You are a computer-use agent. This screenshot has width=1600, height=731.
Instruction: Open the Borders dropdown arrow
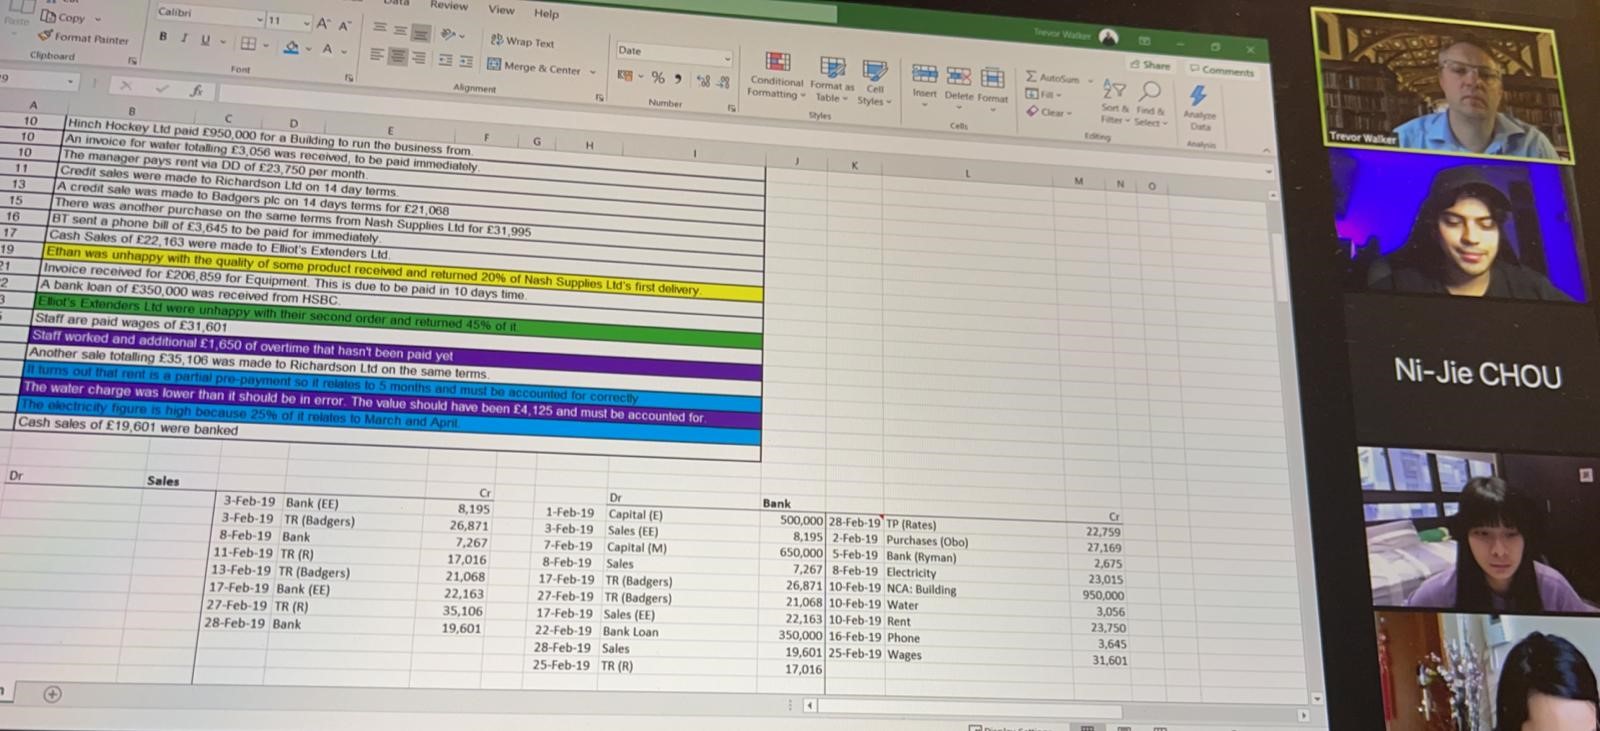(x=266, y=45)
